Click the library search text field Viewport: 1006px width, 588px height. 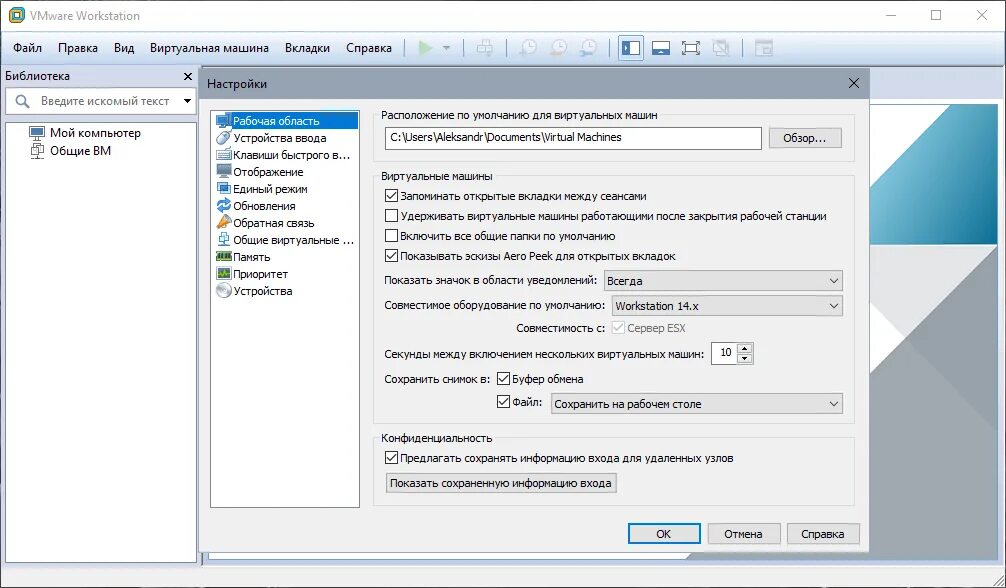click(106, 101)
